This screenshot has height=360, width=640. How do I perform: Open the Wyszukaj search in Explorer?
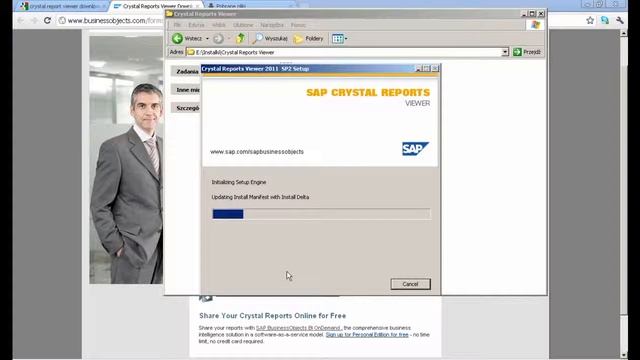[x=270, y=38]
